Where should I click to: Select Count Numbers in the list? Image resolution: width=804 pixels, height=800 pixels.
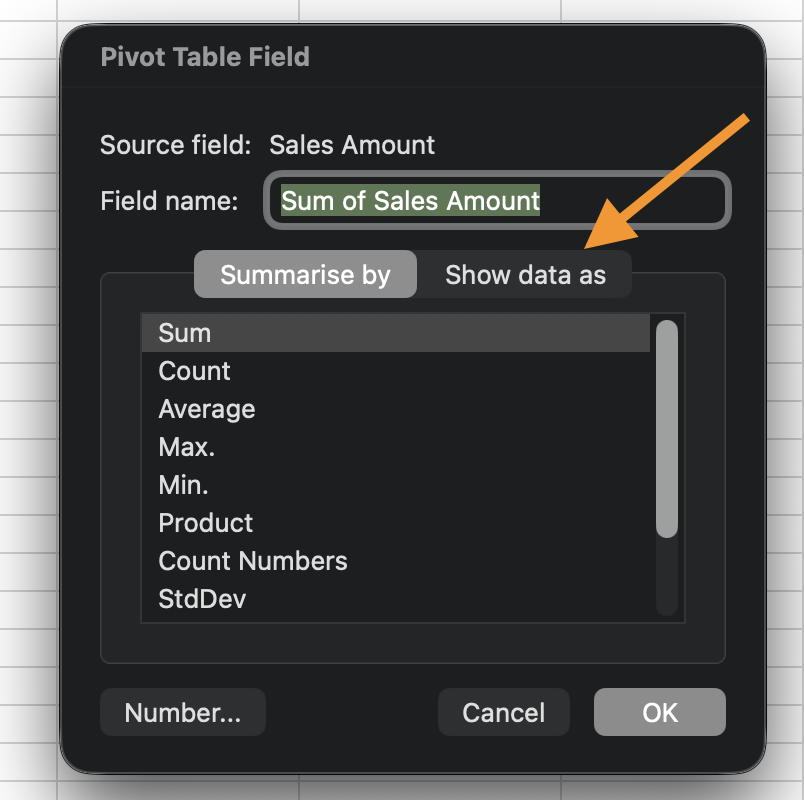pos(253,561)
